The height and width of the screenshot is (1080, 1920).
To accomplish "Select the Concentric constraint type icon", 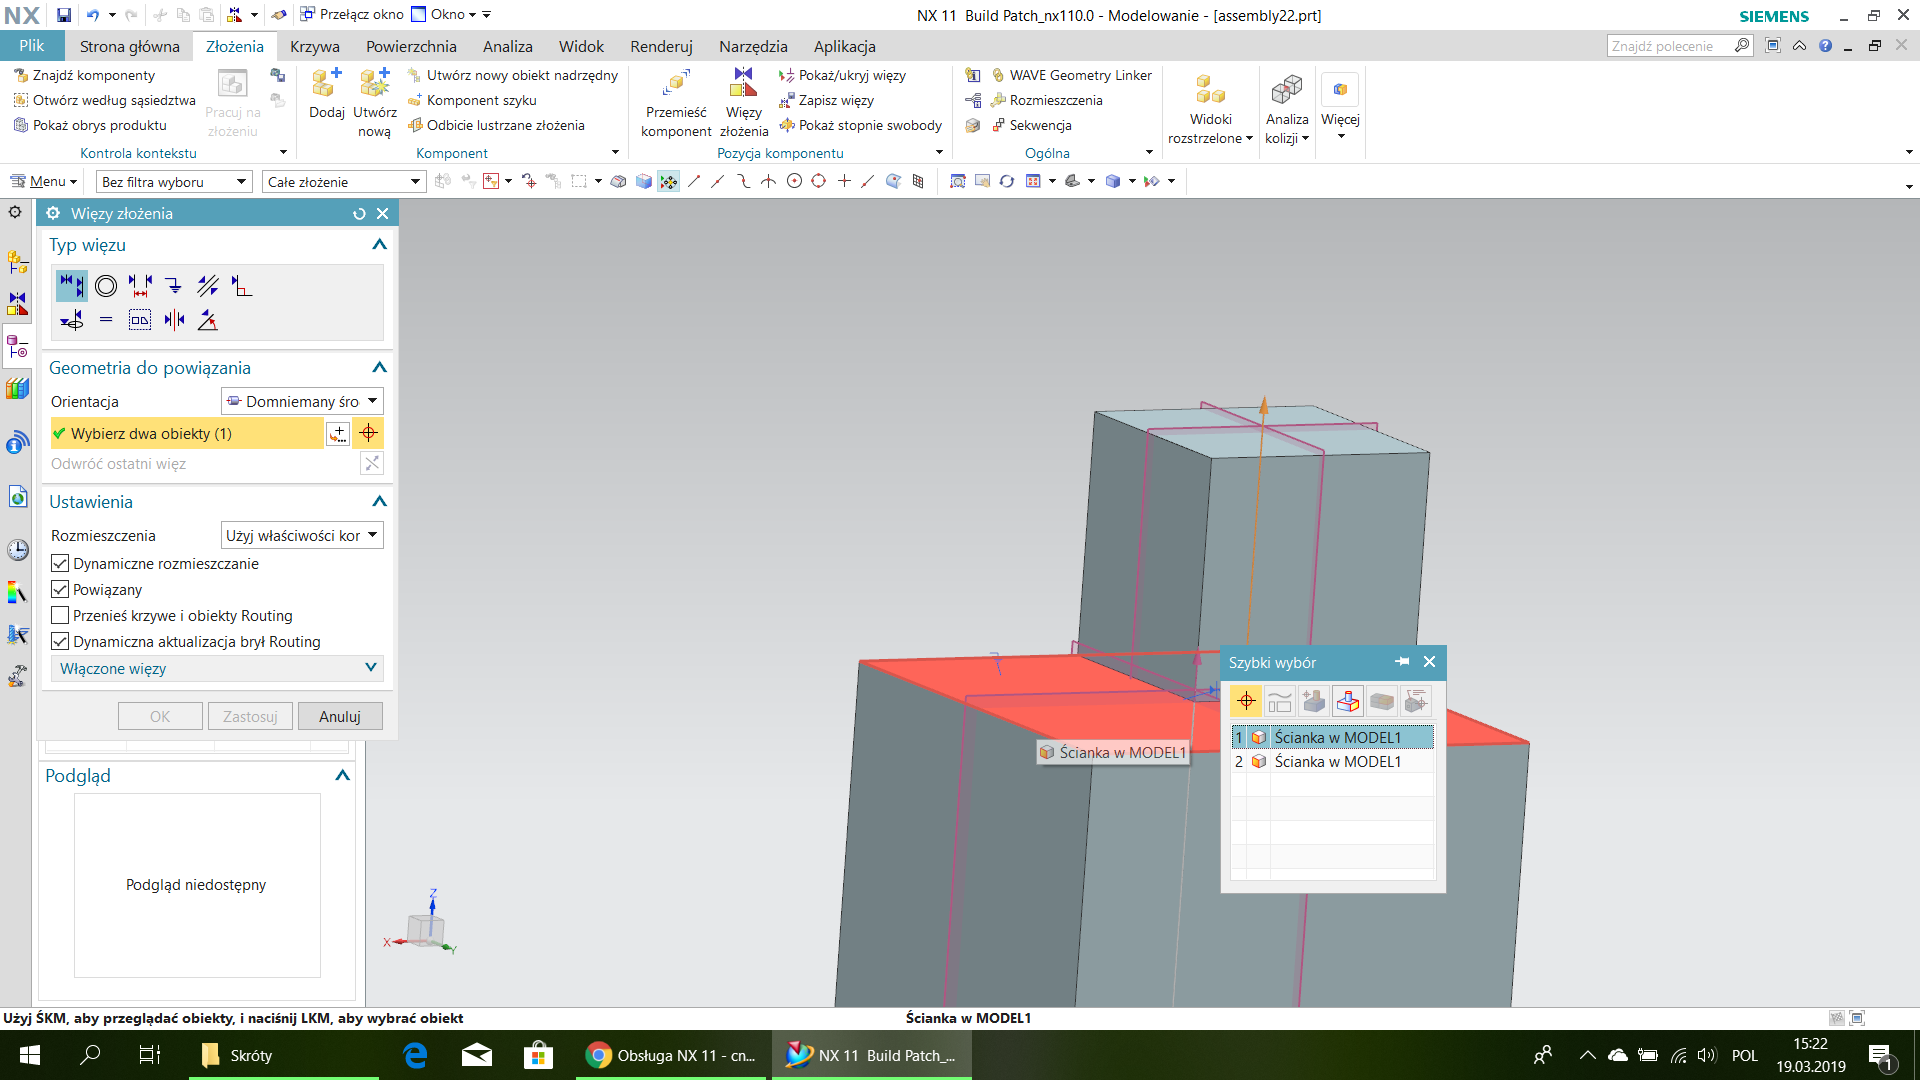I will point(106,286).
